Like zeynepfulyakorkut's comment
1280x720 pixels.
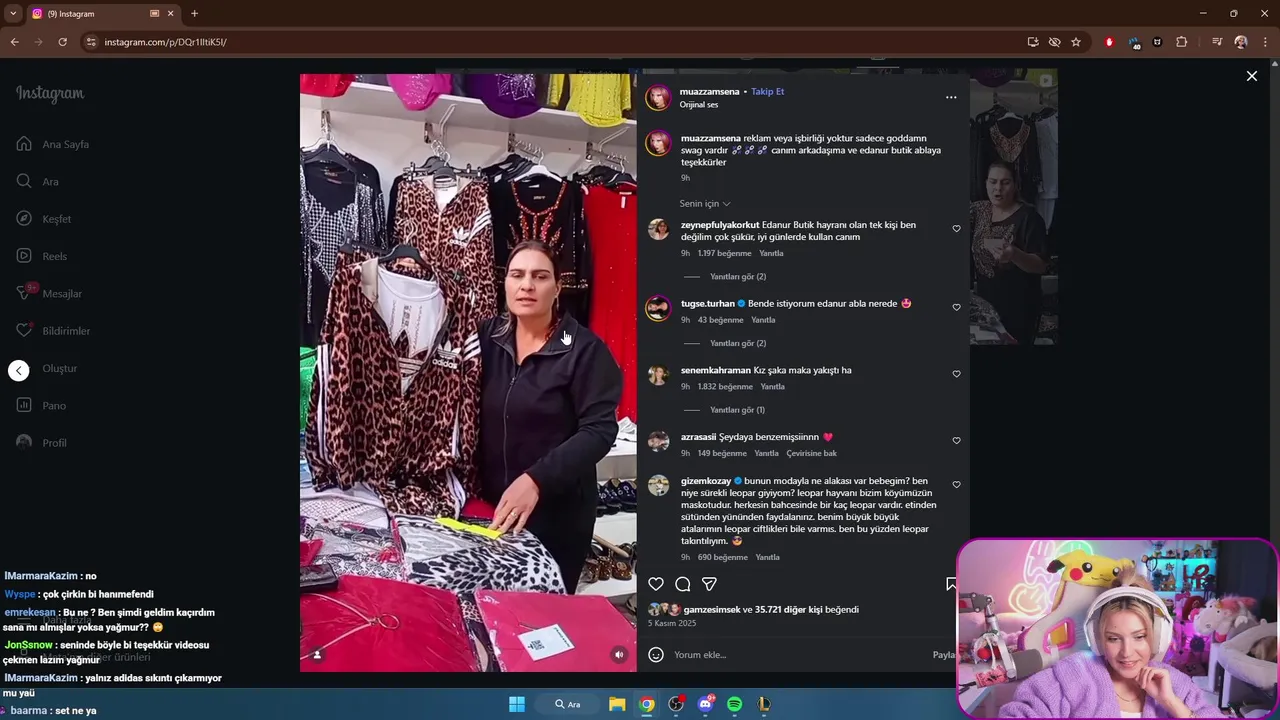coord(956,229)
